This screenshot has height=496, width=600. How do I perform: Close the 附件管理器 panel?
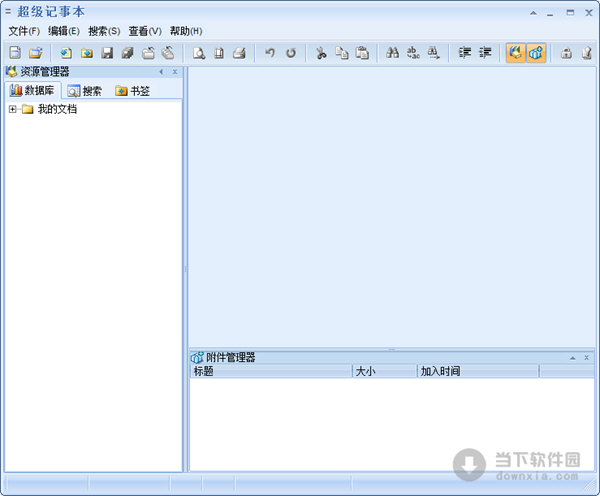point(587,358)
